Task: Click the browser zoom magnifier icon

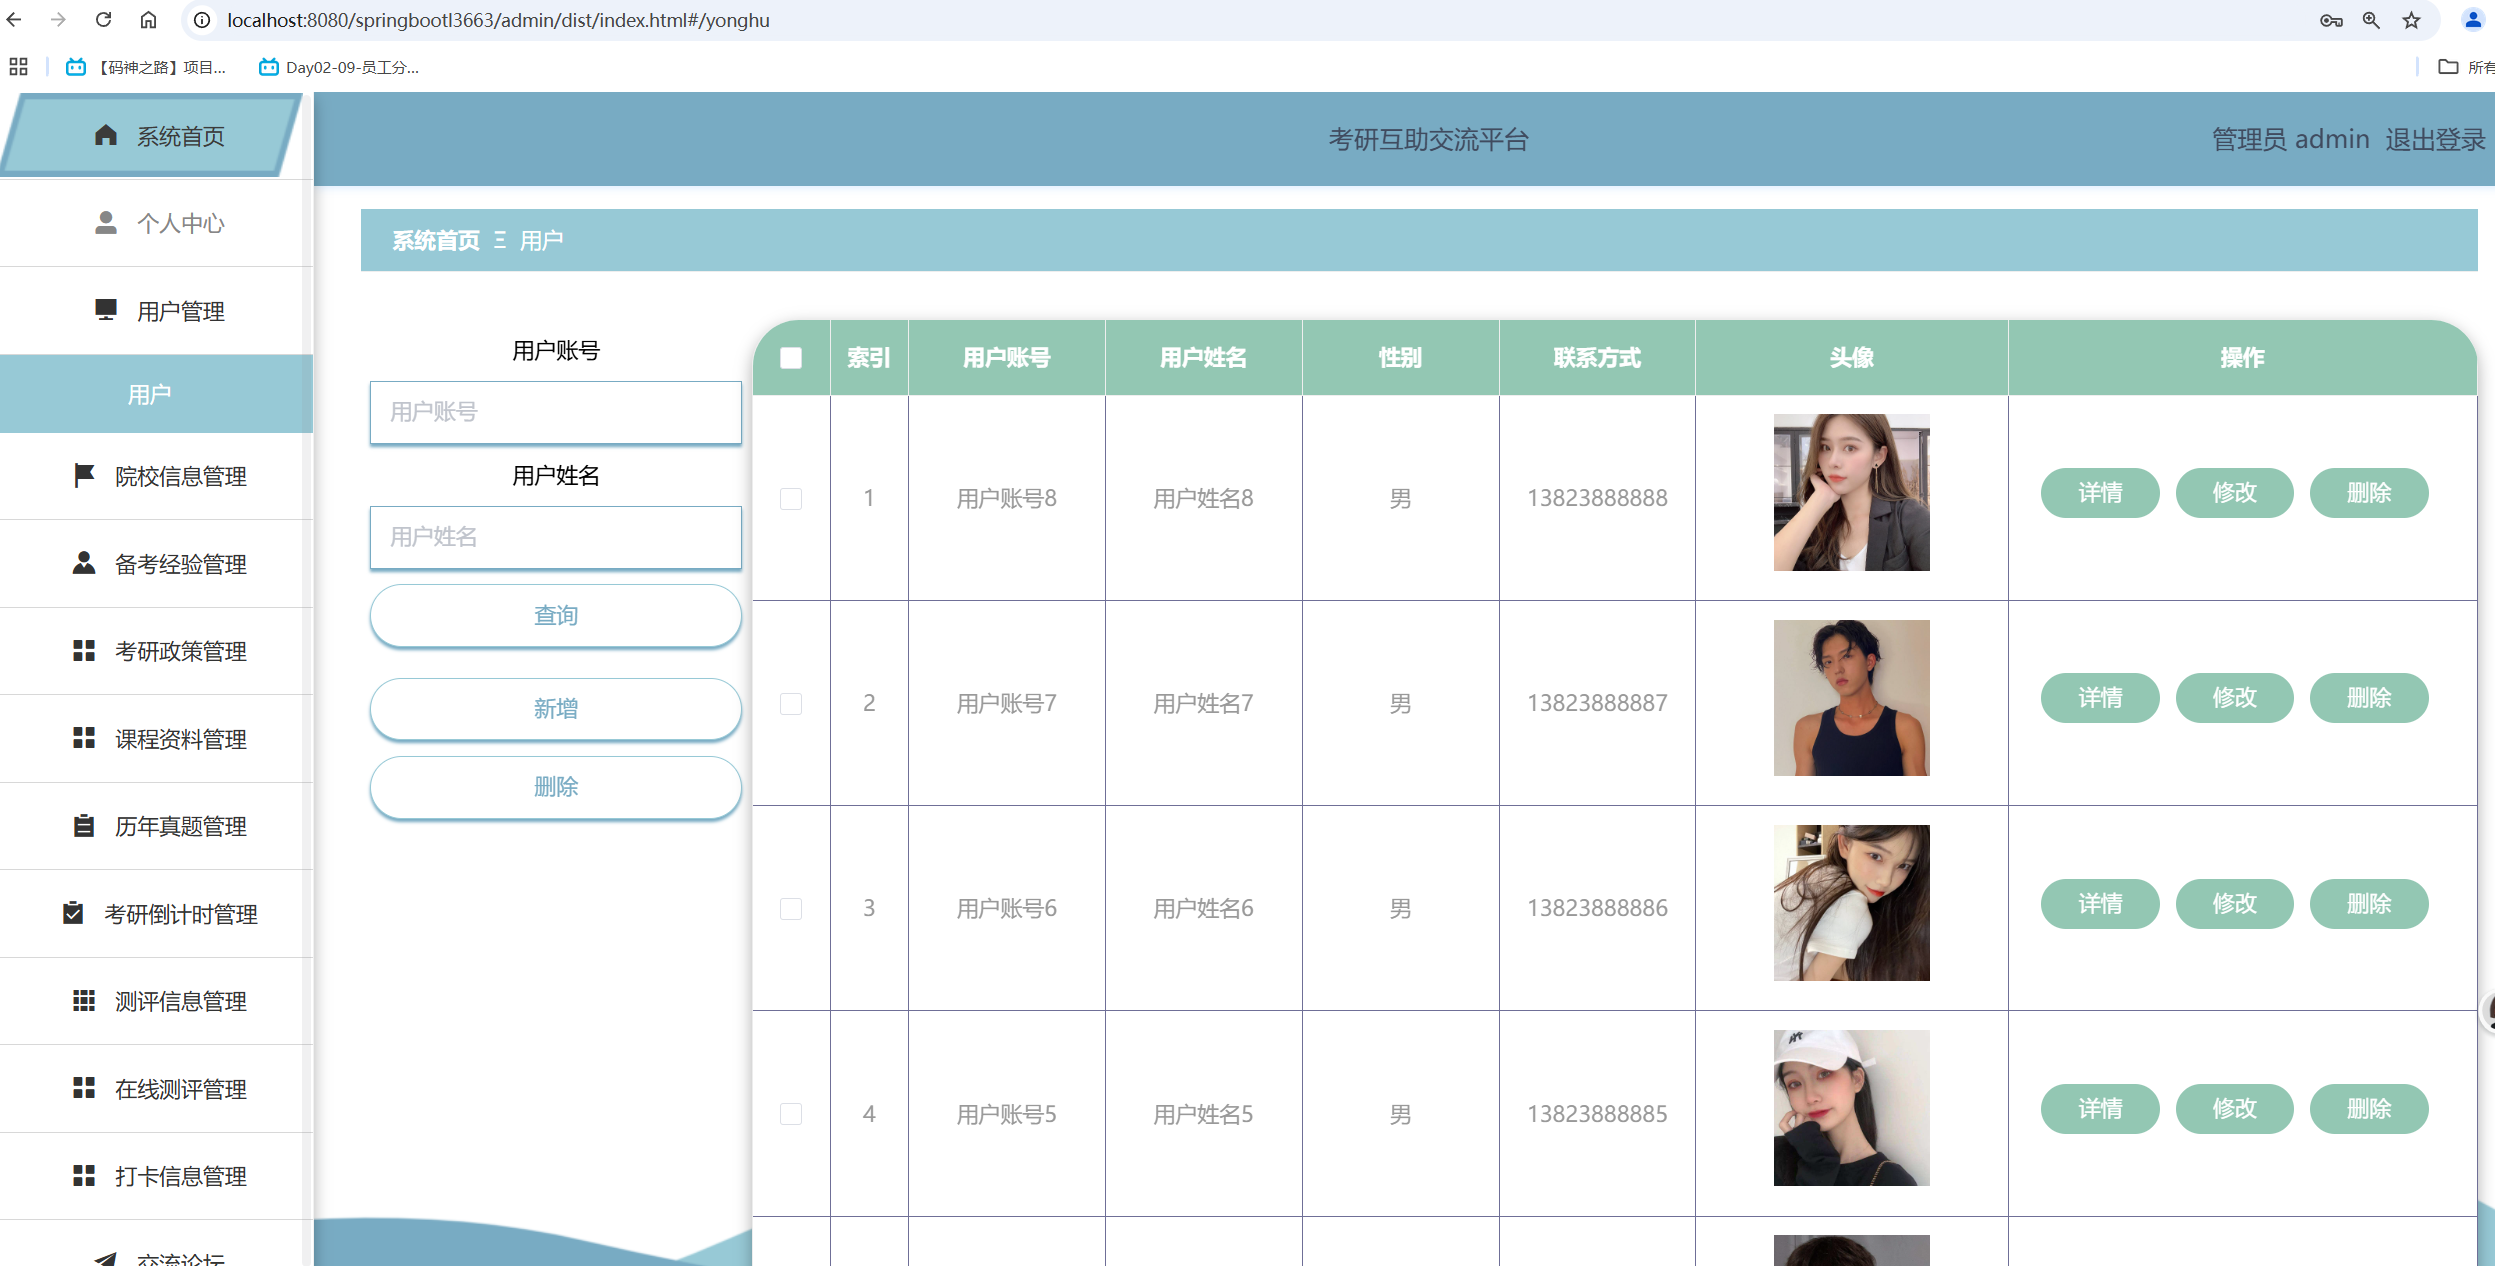Action: point(2370,20)
